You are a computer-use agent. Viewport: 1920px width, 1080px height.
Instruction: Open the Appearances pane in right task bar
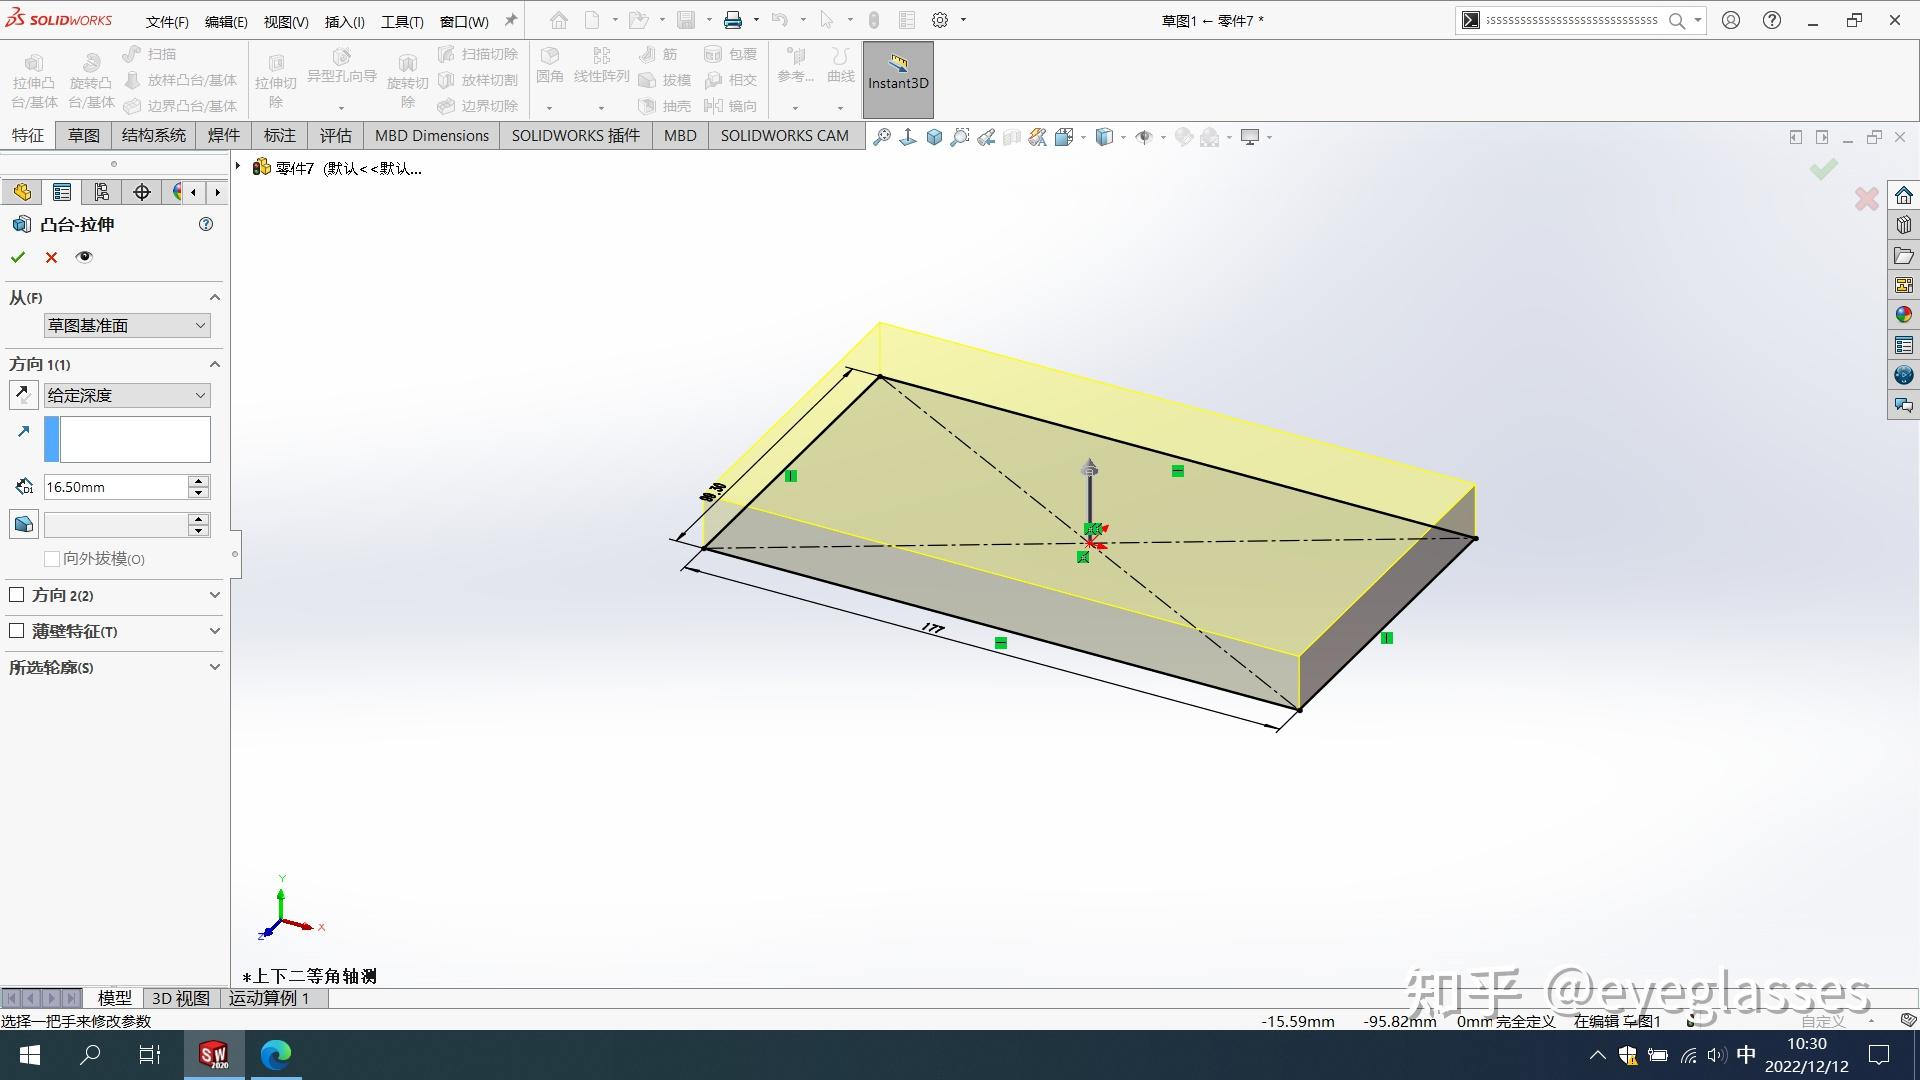tap(1903, 315)
